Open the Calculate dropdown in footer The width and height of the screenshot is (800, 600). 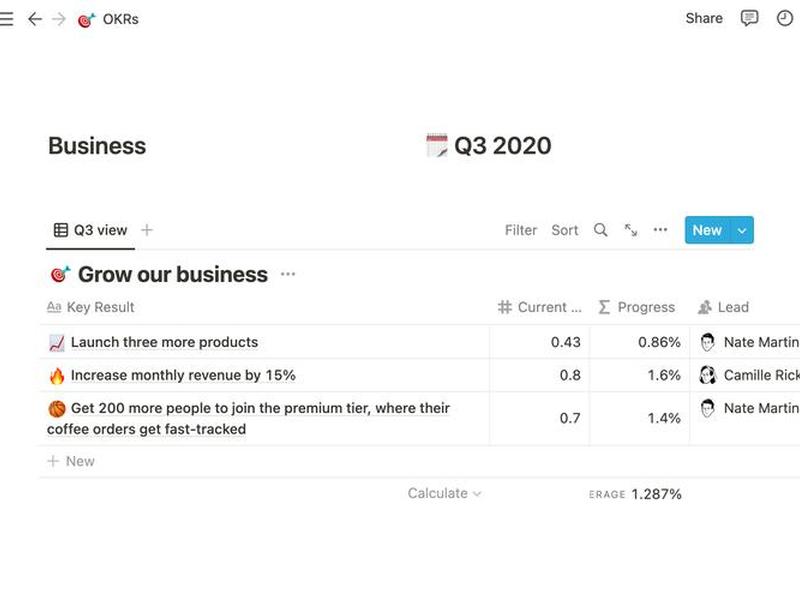tap(444, 493)
